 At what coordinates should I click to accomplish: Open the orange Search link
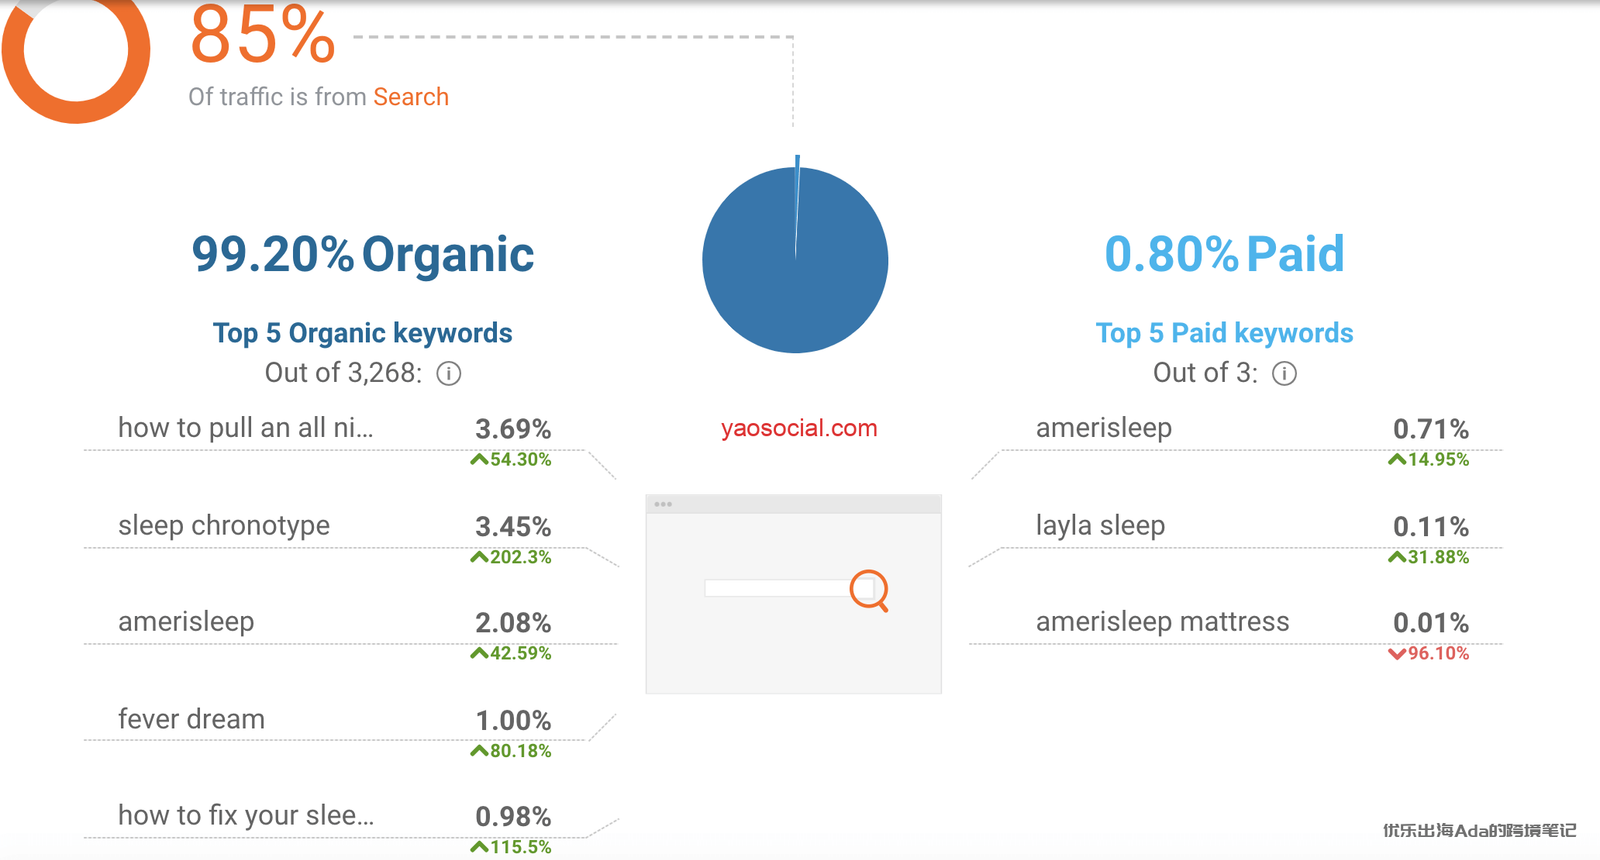point(411,97)
